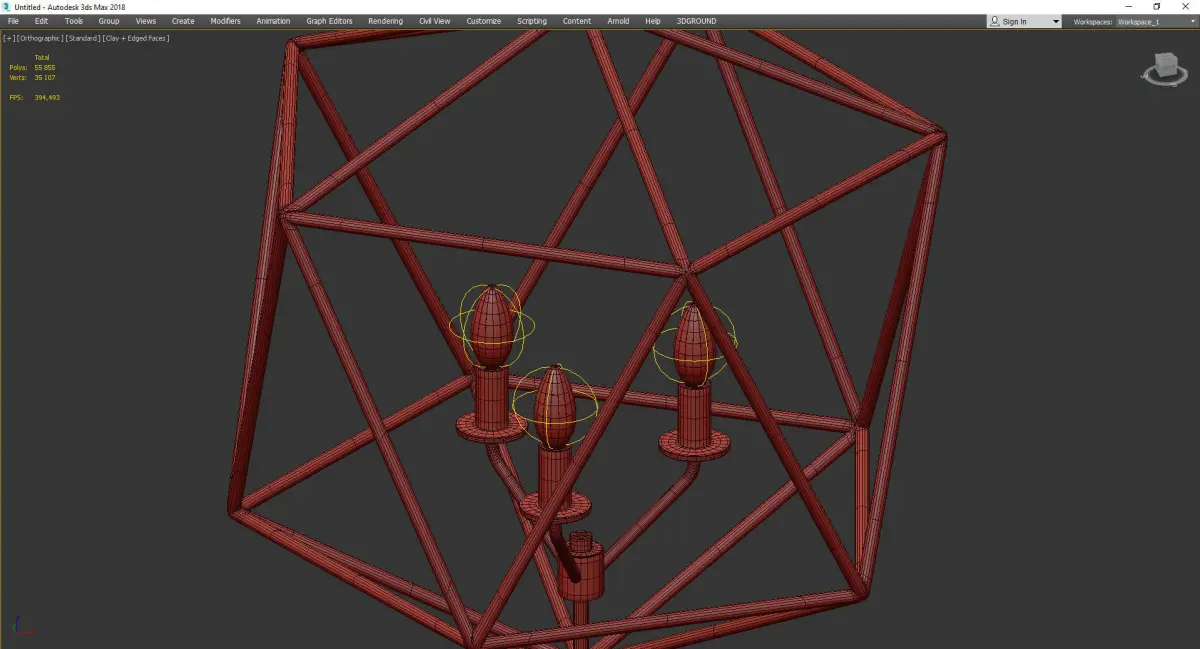Open the Graph Editors menu
Screen dimensions: 1200x649
point(329,21)
